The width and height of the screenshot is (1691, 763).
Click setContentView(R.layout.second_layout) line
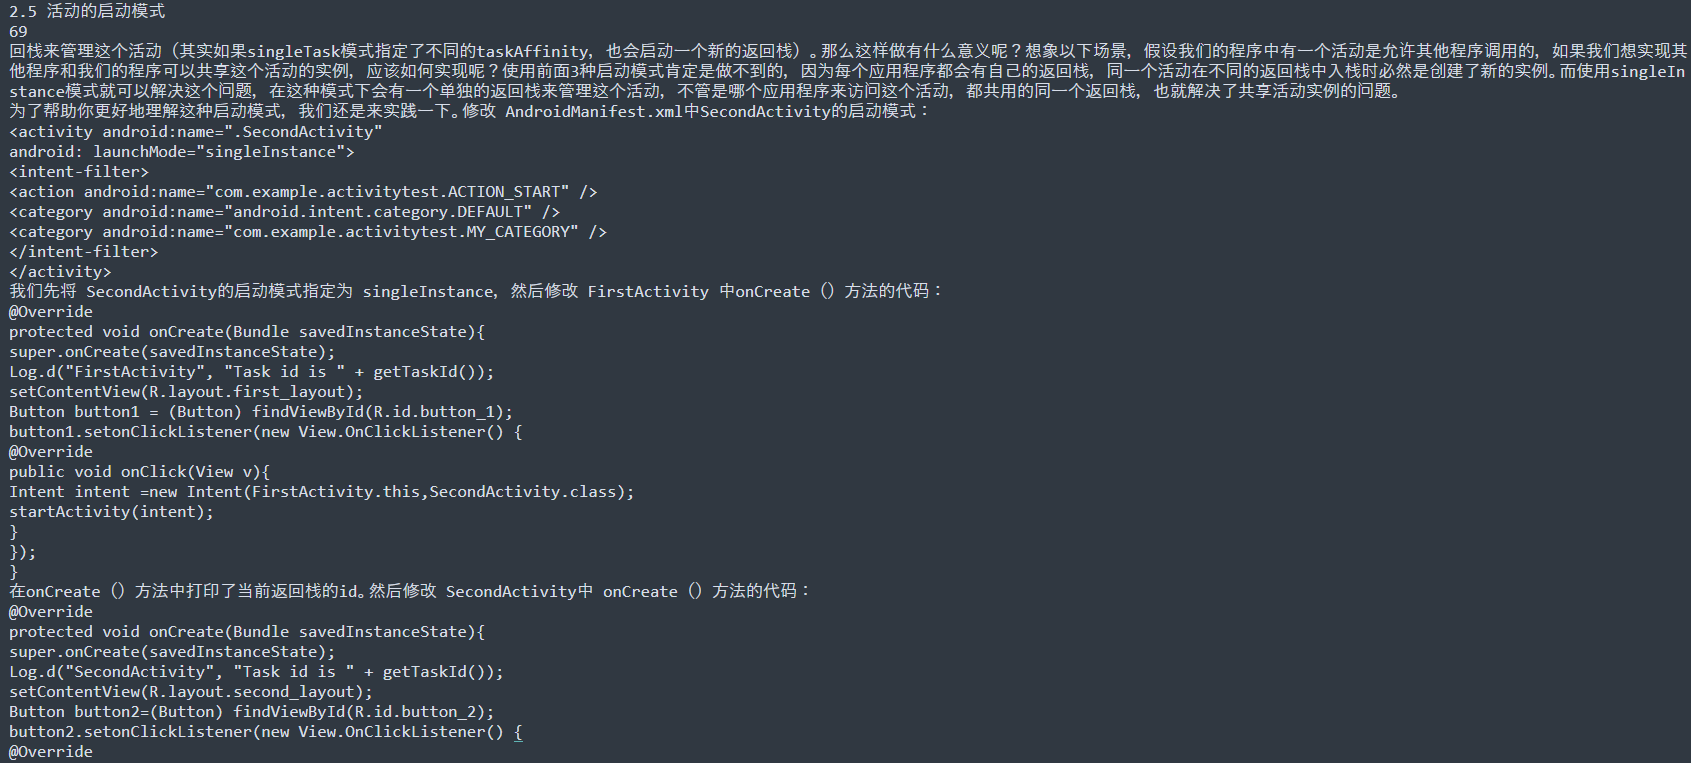191,691
